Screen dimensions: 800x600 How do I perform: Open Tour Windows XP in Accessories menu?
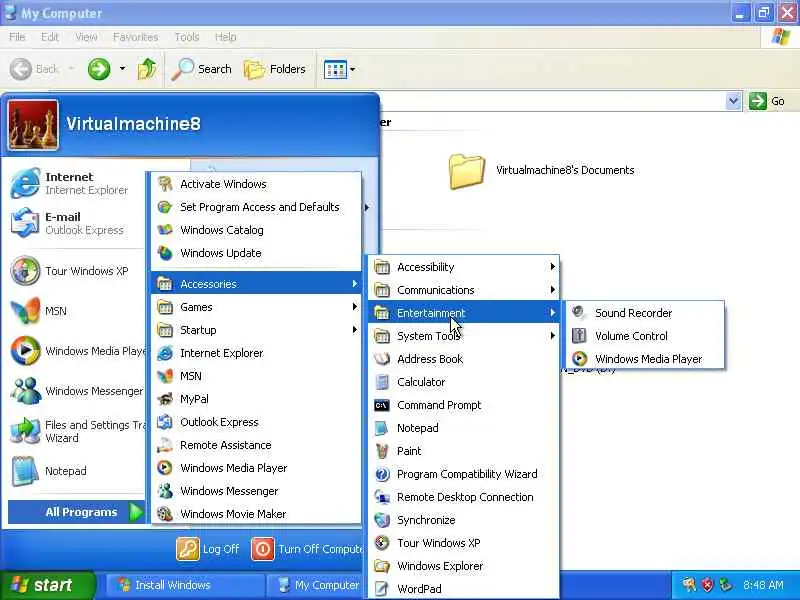point(463,543)
